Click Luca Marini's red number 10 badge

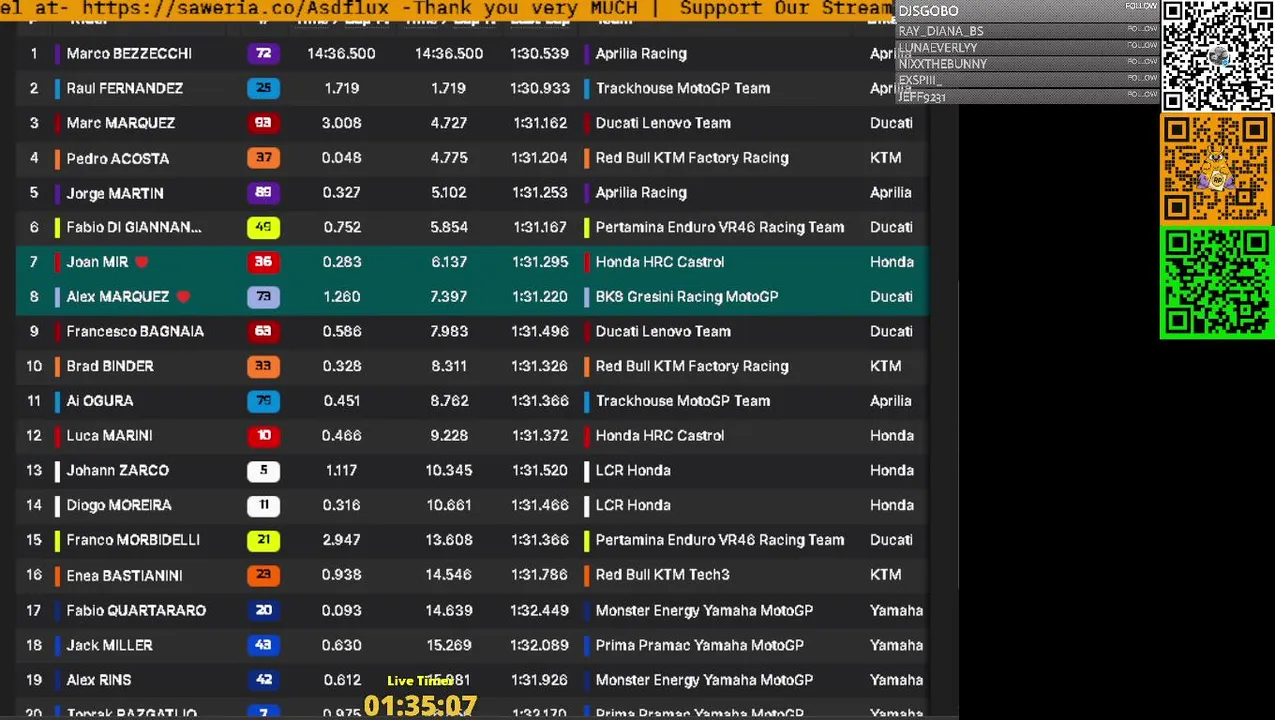(x=263, y=436)
